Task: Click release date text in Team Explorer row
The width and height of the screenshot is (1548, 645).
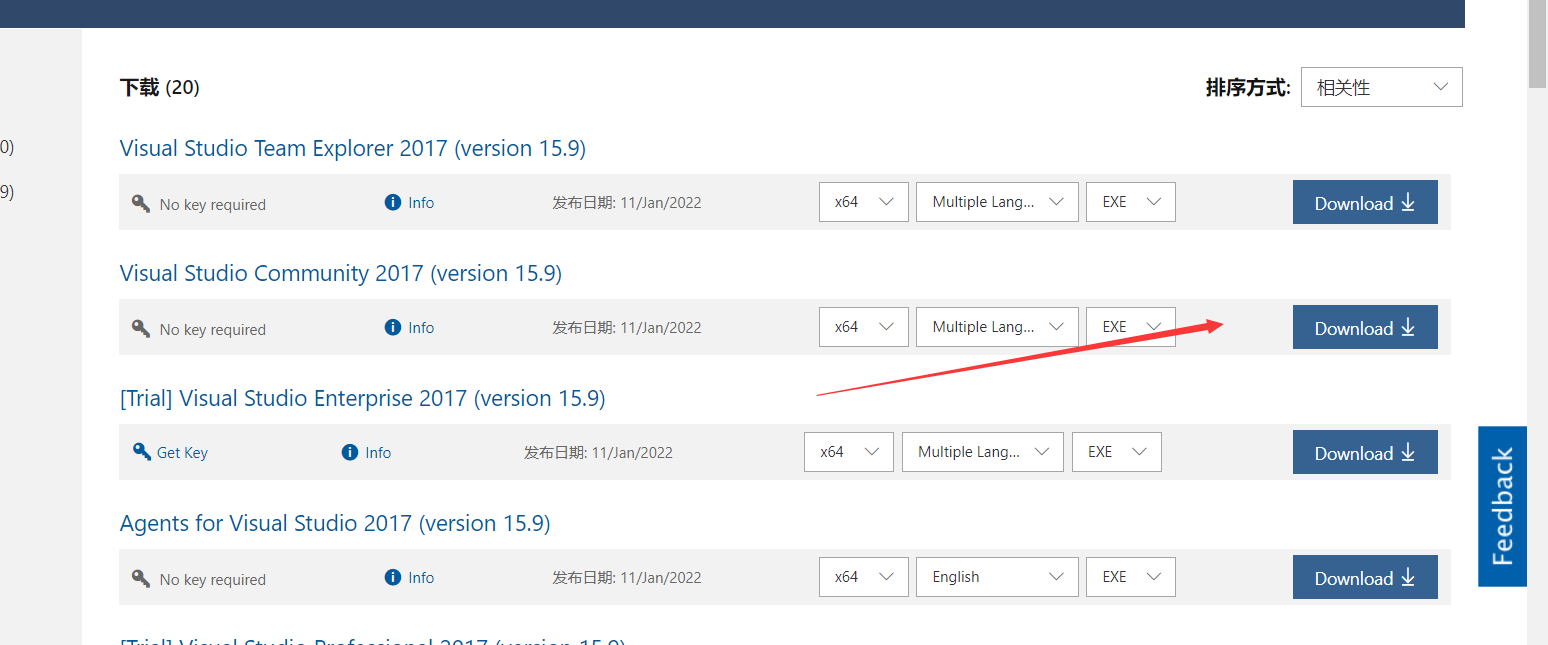Action: (627, 203)
